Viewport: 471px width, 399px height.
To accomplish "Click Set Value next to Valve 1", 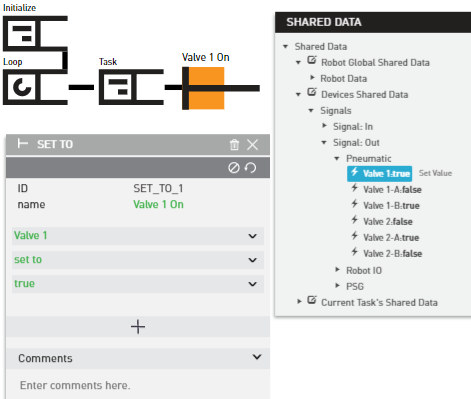I will (x=435, y=173).
